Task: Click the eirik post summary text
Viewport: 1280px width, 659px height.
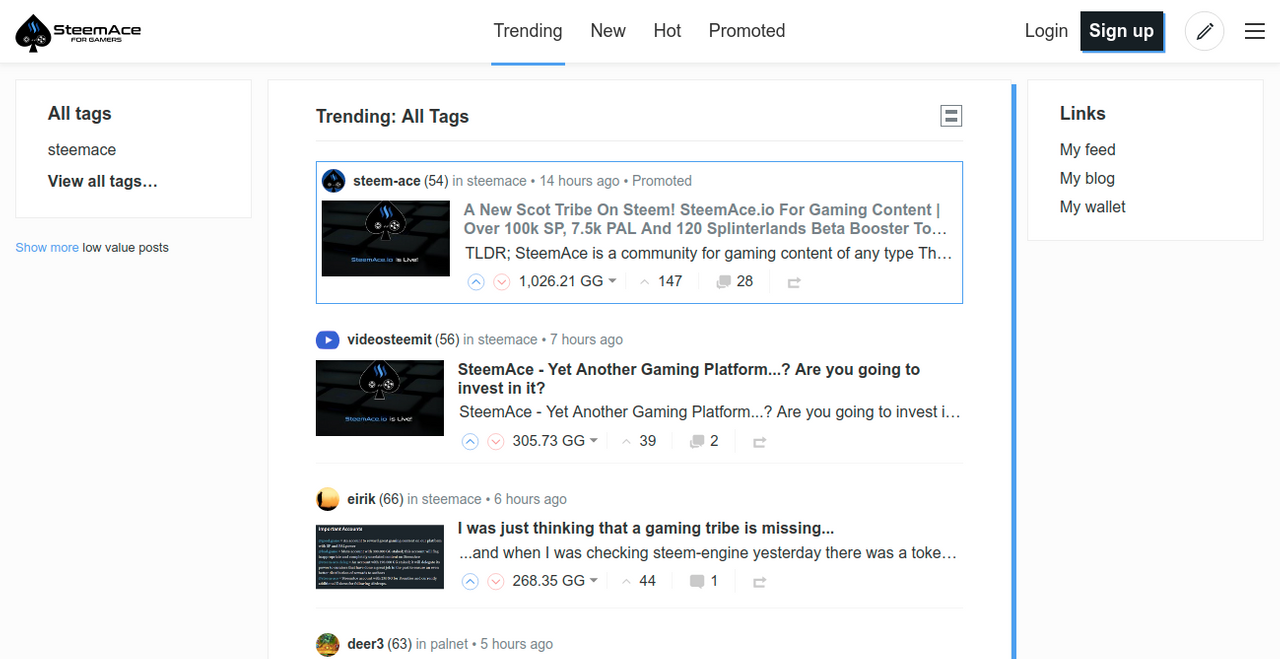Action: [x=709, y=552]
